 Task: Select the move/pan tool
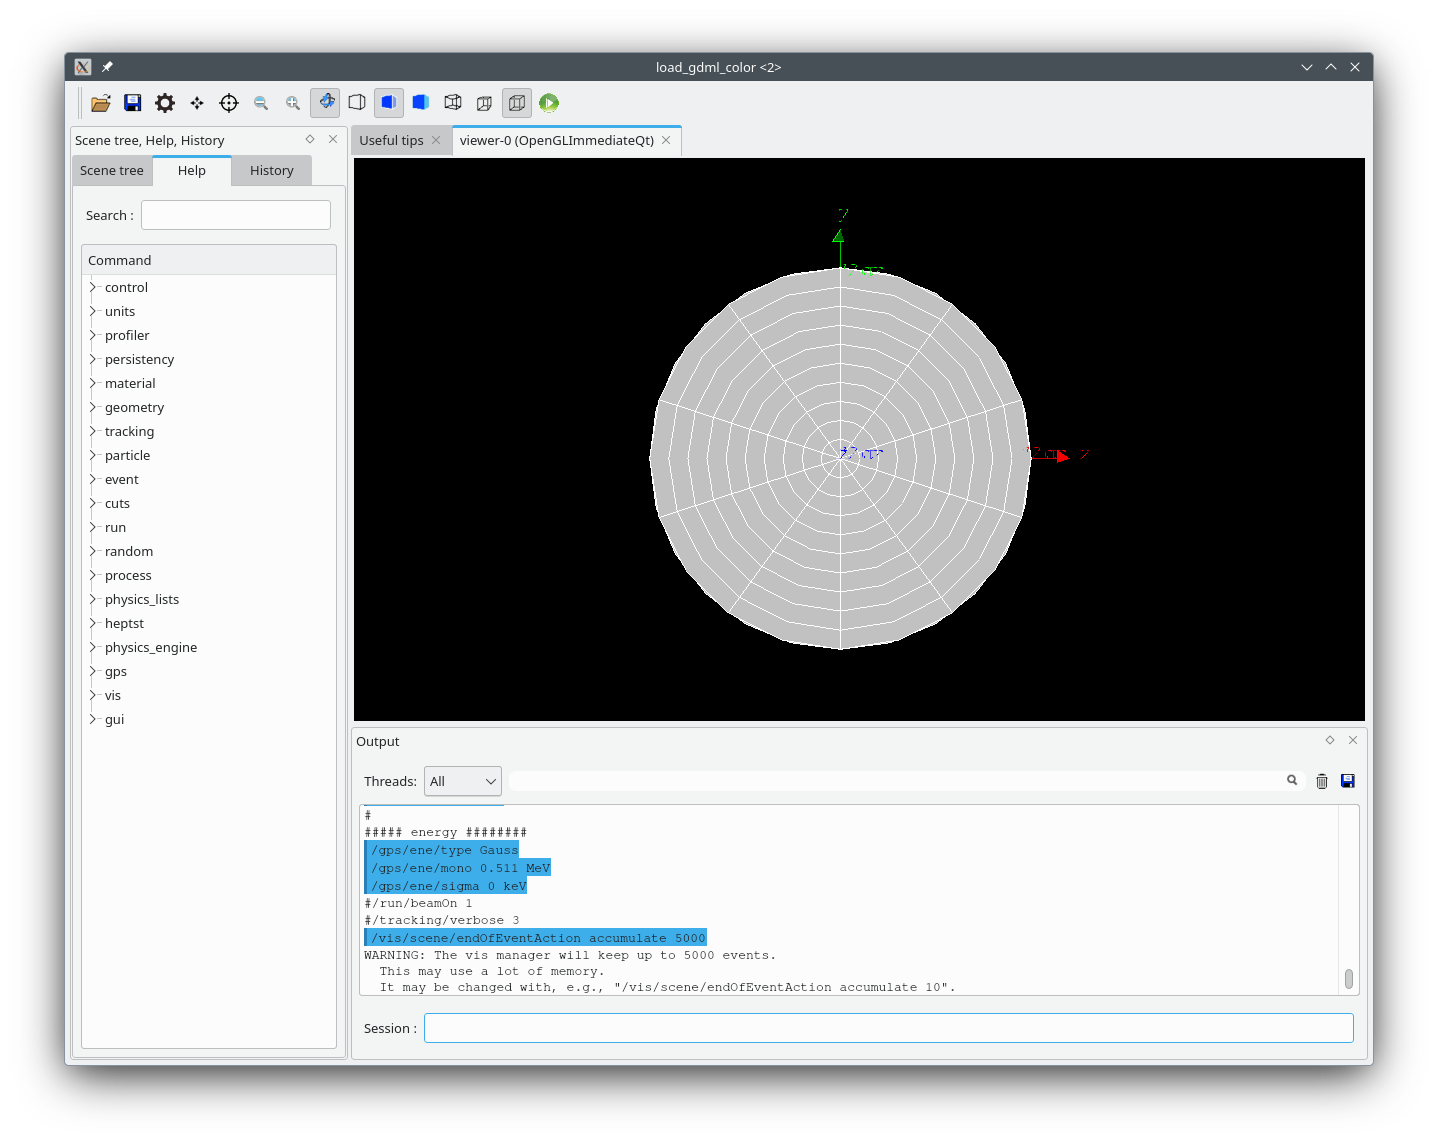click(196, 102)
